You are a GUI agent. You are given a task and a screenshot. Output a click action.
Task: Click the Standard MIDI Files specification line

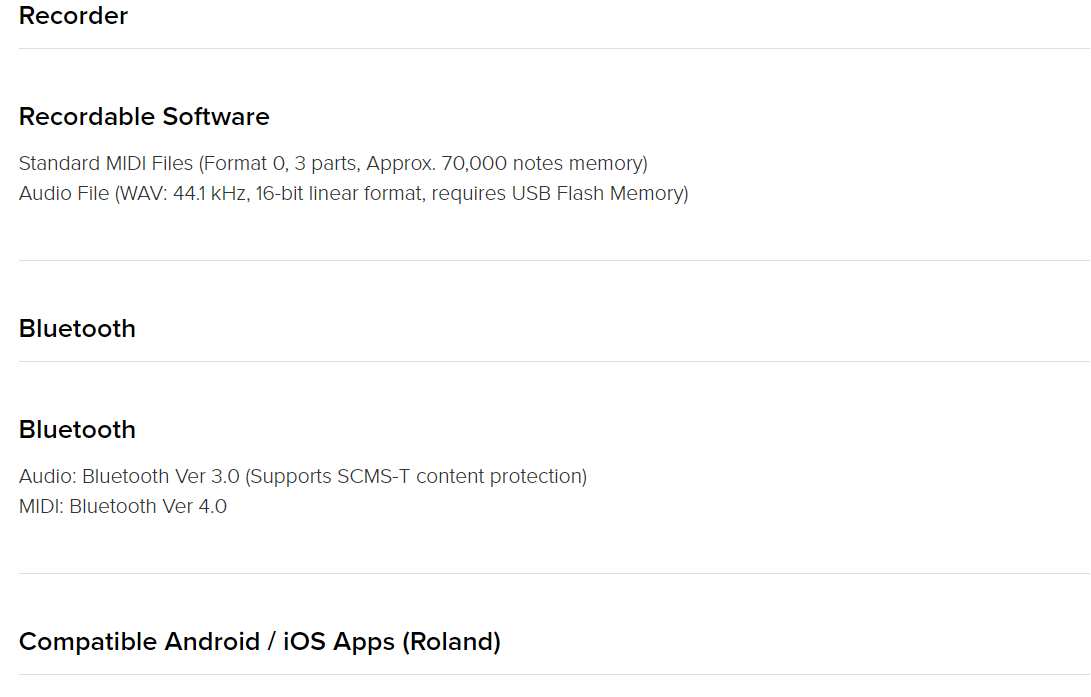[333, 163]
